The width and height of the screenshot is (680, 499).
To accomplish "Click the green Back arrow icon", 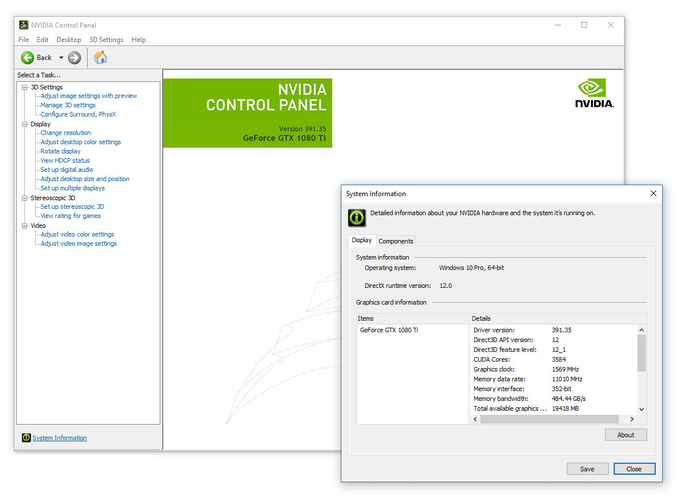I will click(27, 58).
